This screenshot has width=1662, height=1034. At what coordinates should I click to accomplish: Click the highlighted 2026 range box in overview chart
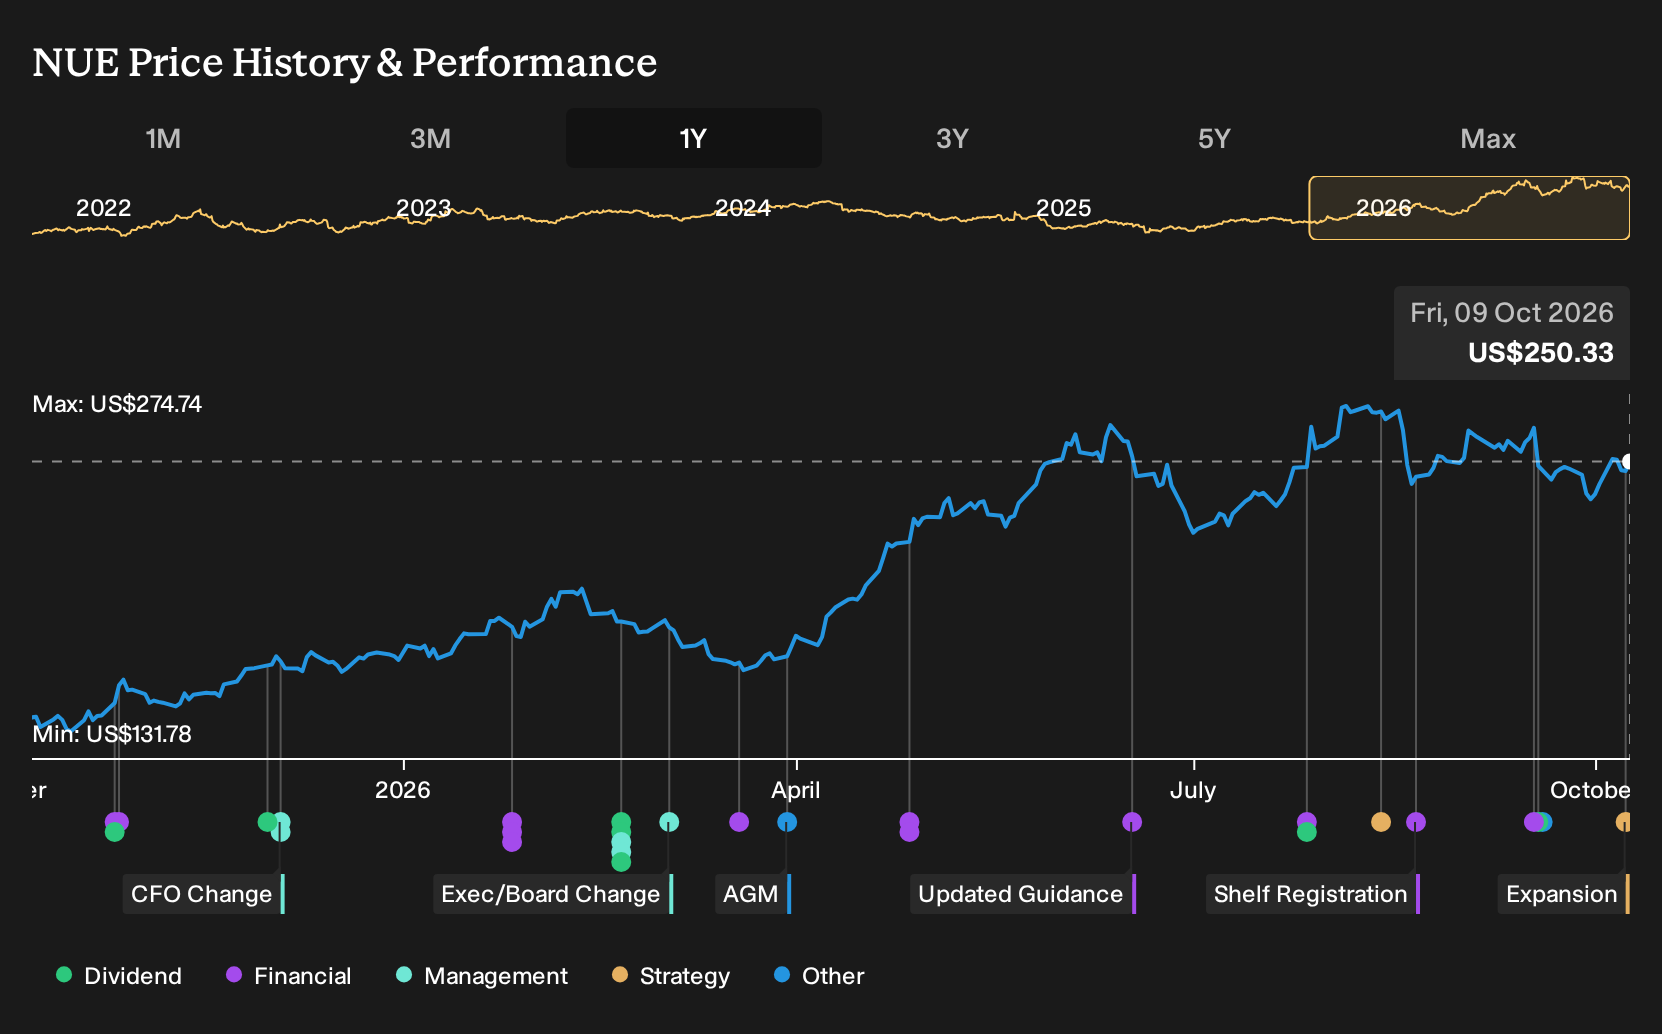(x=1469, y=208)
